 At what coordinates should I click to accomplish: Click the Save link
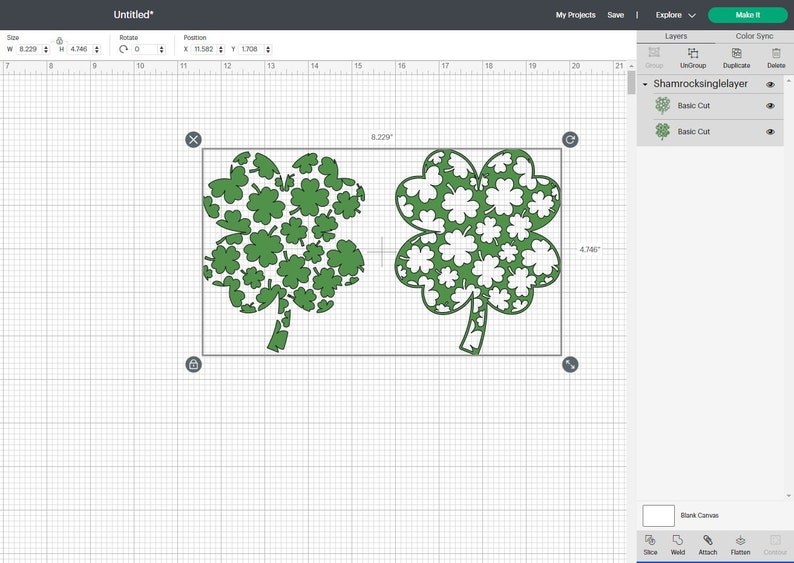[x=616, y=15]
